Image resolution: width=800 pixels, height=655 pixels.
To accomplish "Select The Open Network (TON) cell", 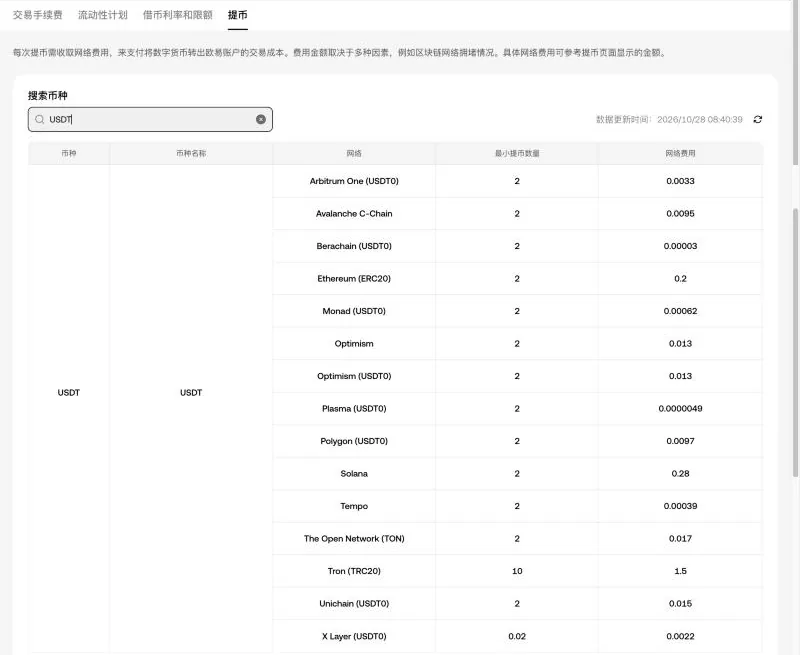I will [354, 539].
